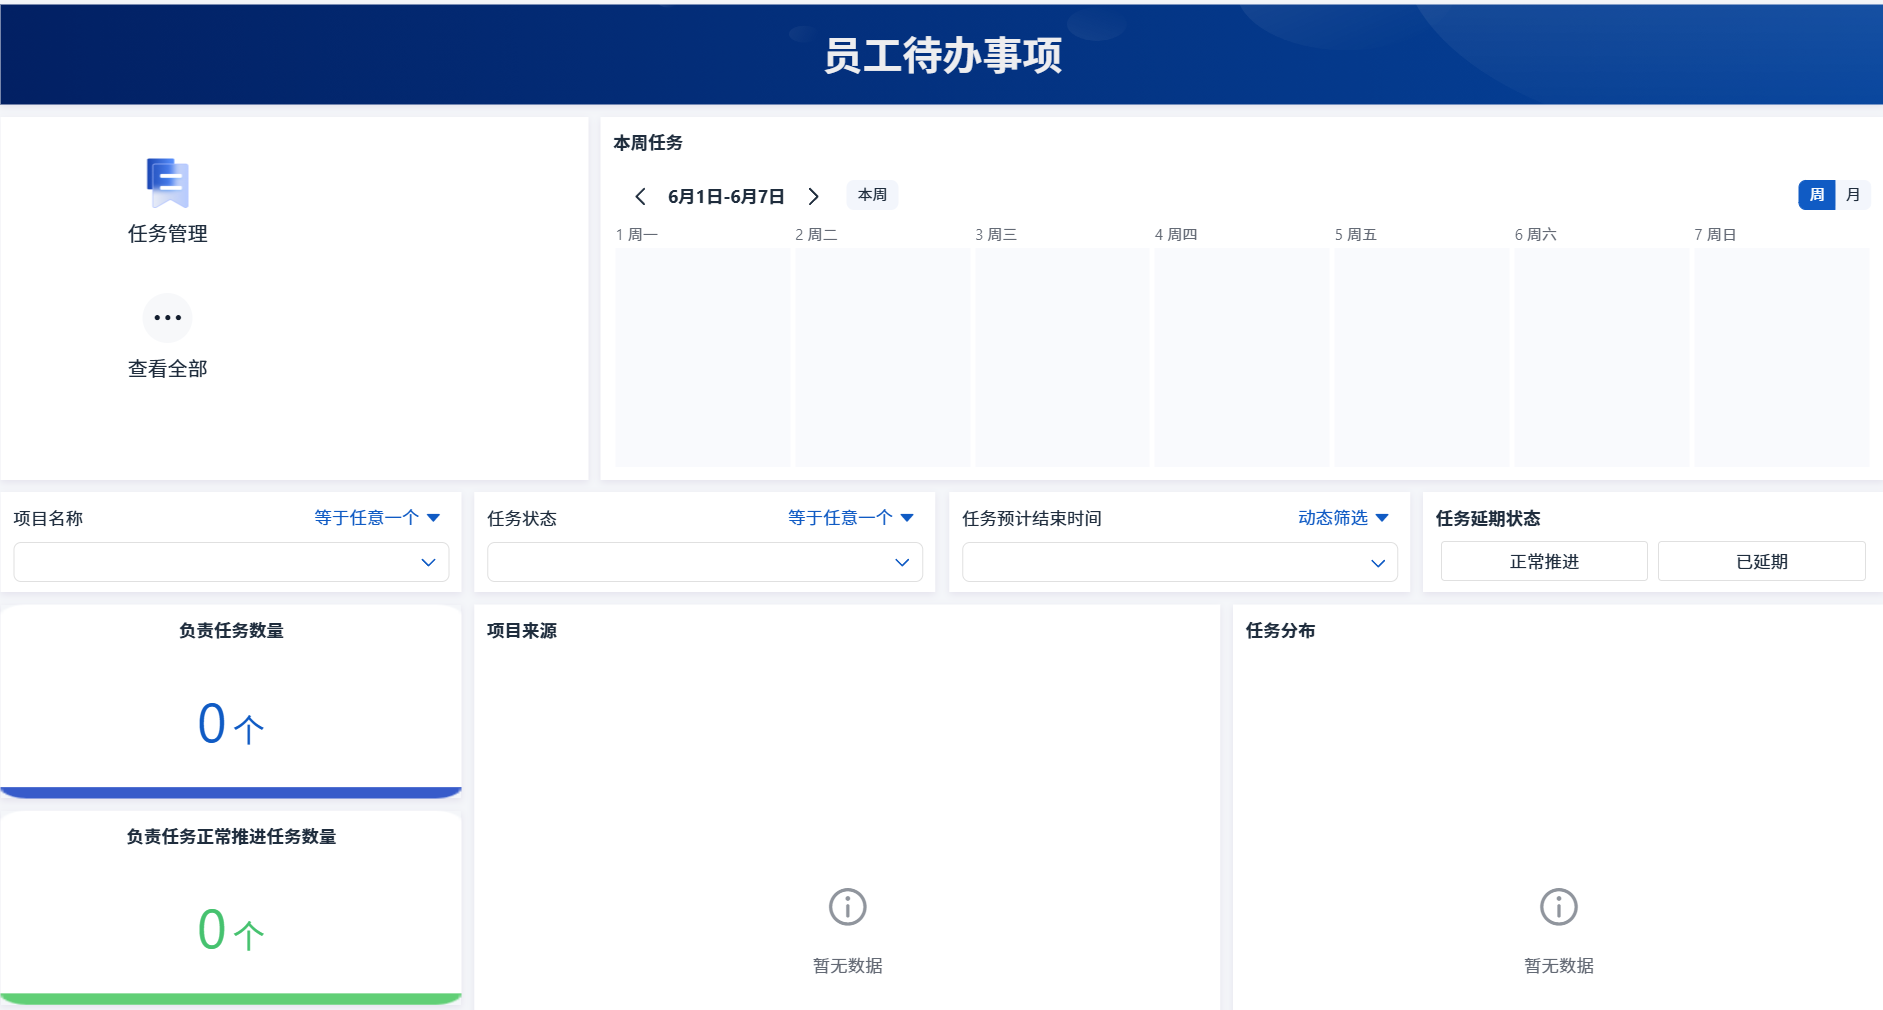The image size is (1883, 1010).
Task: Select the 7 周日 calendar column
Action: click(1782, 357)
